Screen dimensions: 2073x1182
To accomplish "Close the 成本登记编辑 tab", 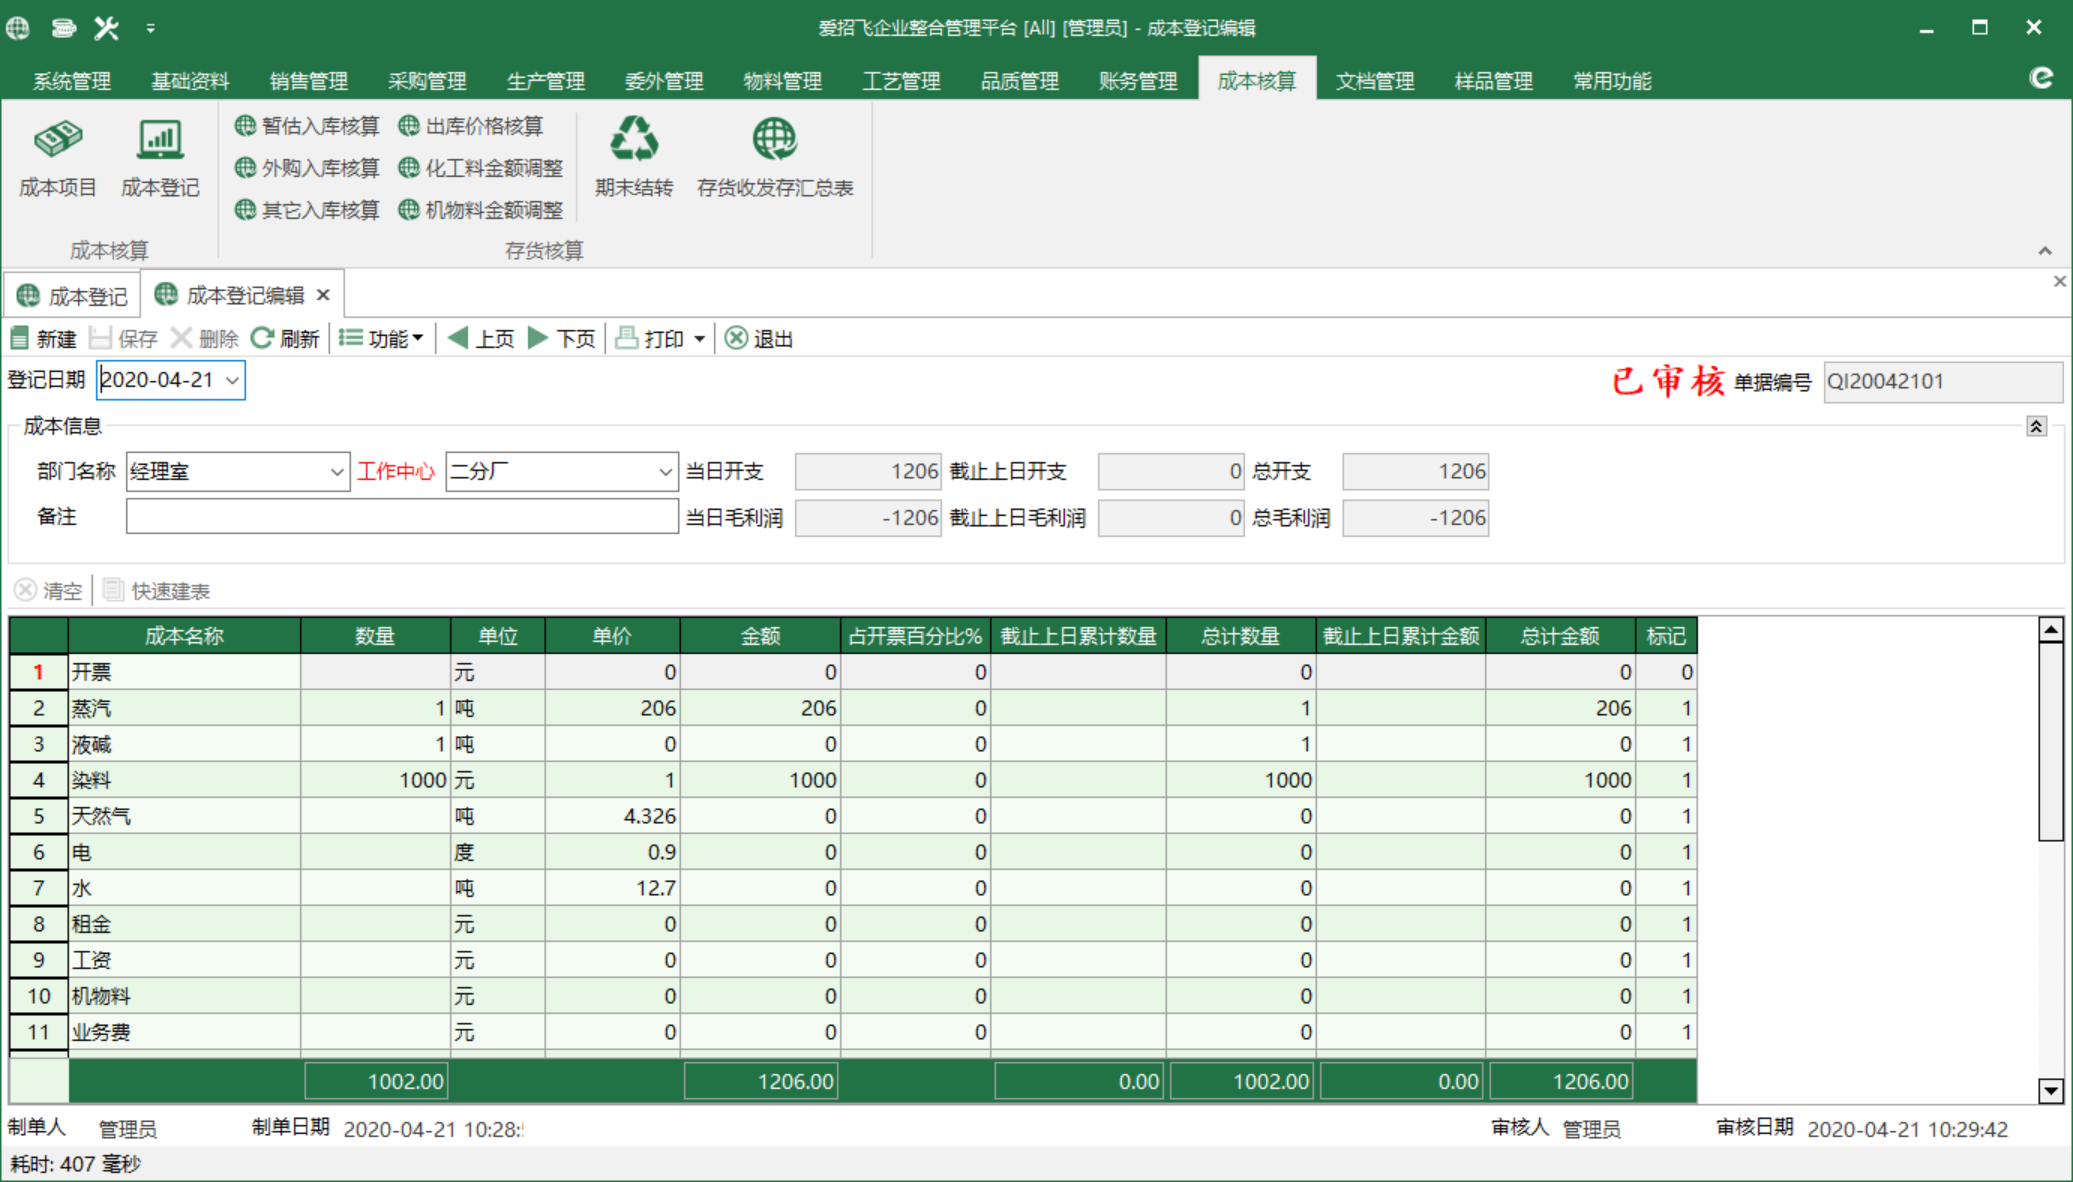I will coord(323,295).
